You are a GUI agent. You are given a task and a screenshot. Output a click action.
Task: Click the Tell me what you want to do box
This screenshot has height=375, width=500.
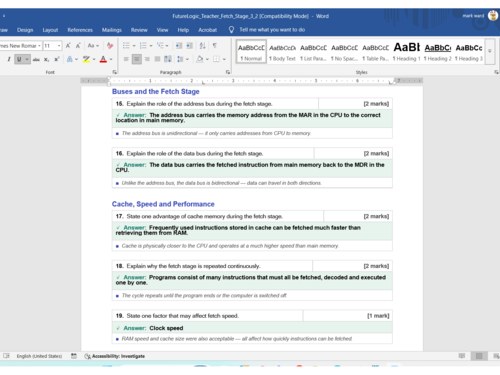click(x=272, y=30)
